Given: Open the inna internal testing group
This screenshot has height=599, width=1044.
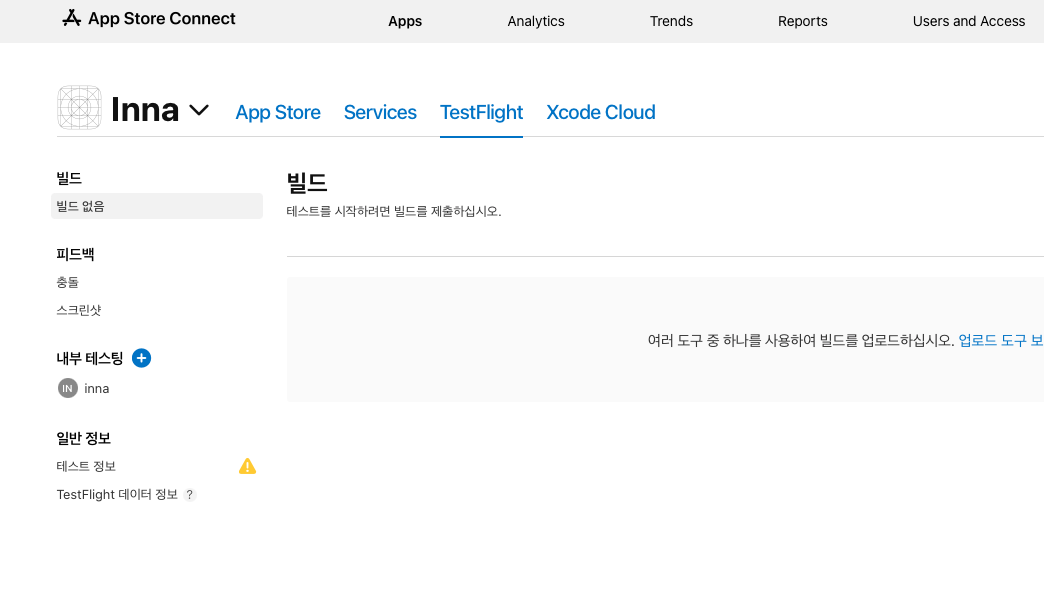Looking at the screenshot, I should click(97, 389).
